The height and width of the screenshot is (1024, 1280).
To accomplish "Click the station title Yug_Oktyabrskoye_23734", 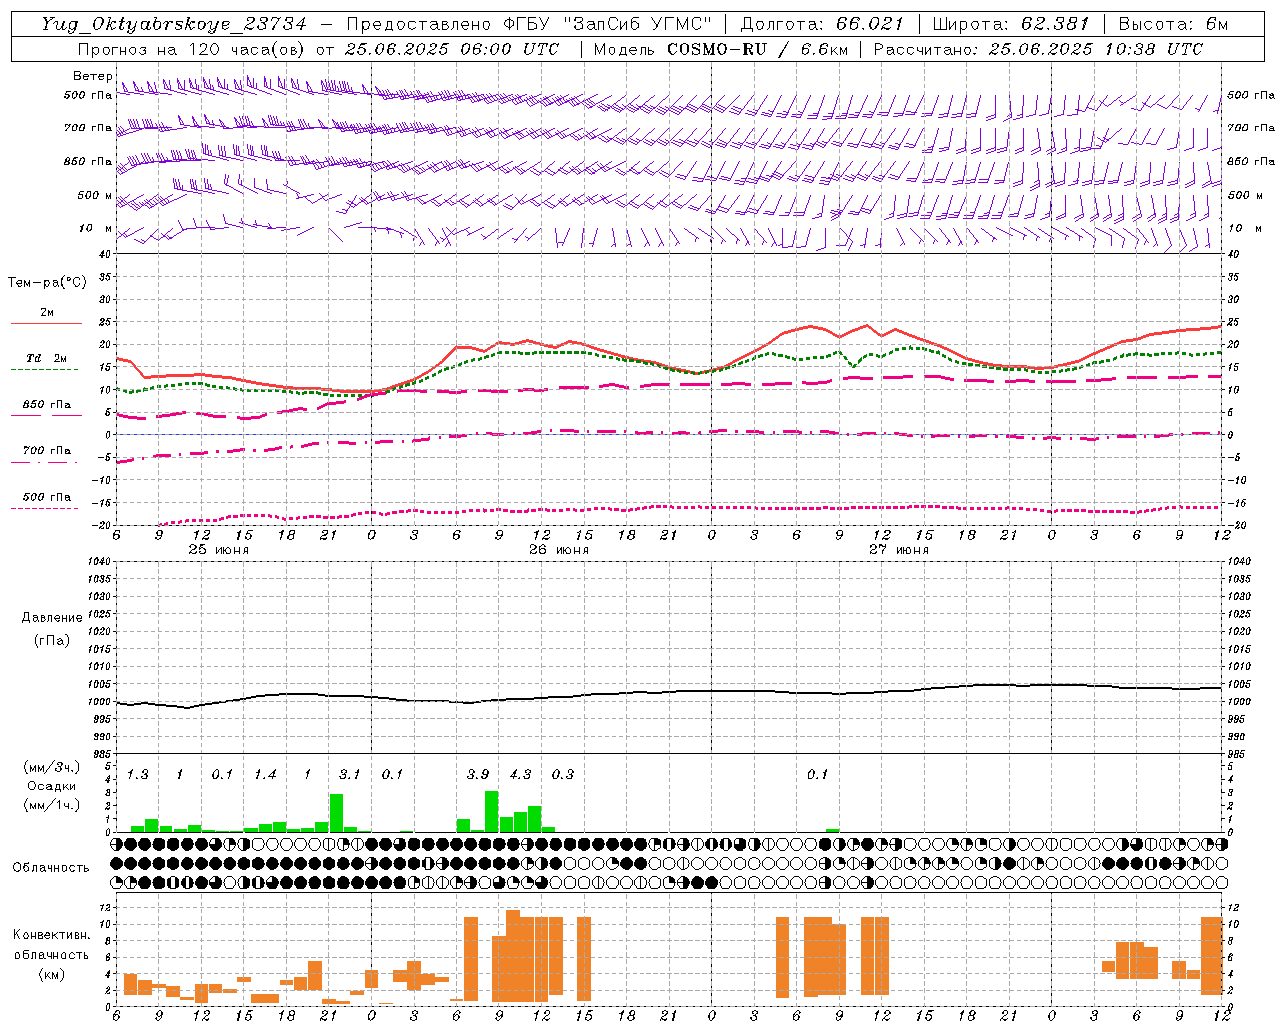I will [x=174, y=24].
